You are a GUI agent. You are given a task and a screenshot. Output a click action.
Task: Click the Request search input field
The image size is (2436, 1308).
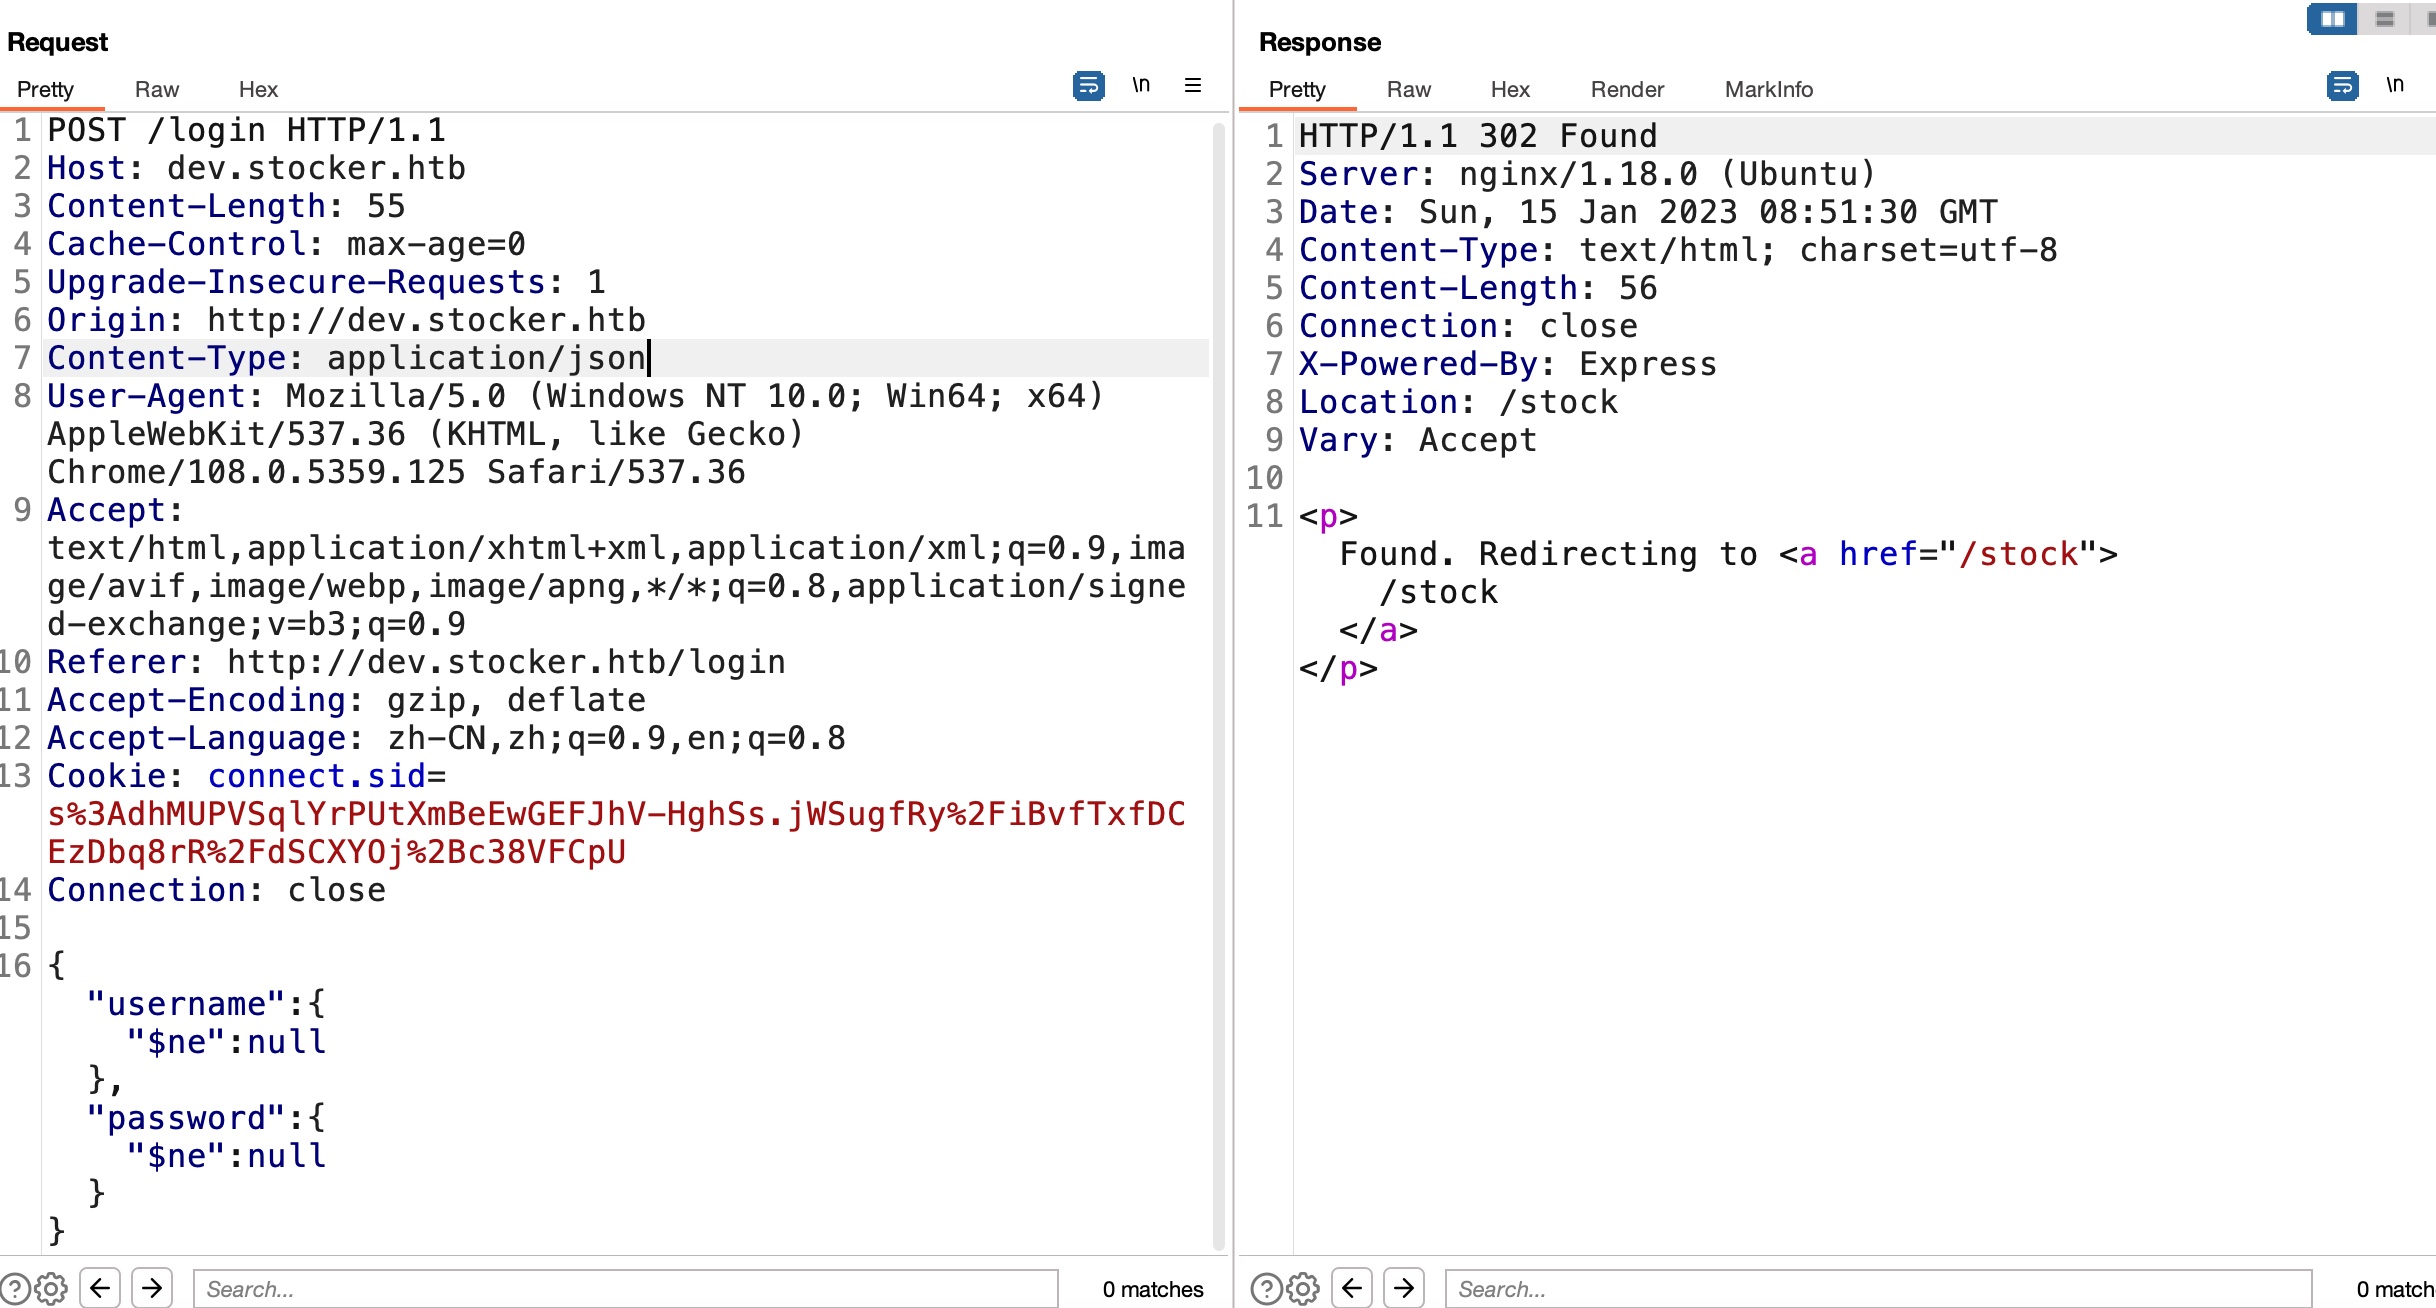[x=625, y=1289]
